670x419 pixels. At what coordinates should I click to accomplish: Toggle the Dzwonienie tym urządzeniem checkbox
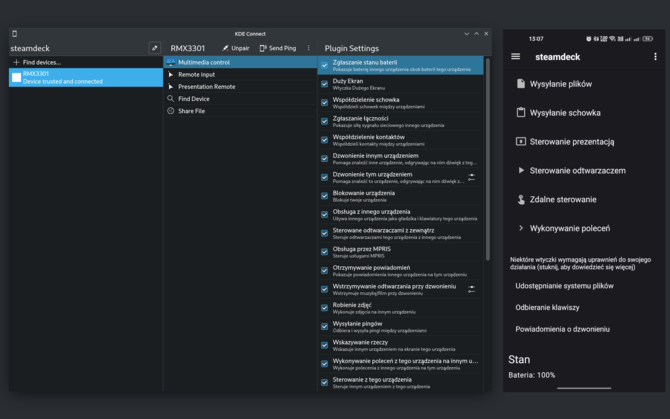click(x=325, y=177)
